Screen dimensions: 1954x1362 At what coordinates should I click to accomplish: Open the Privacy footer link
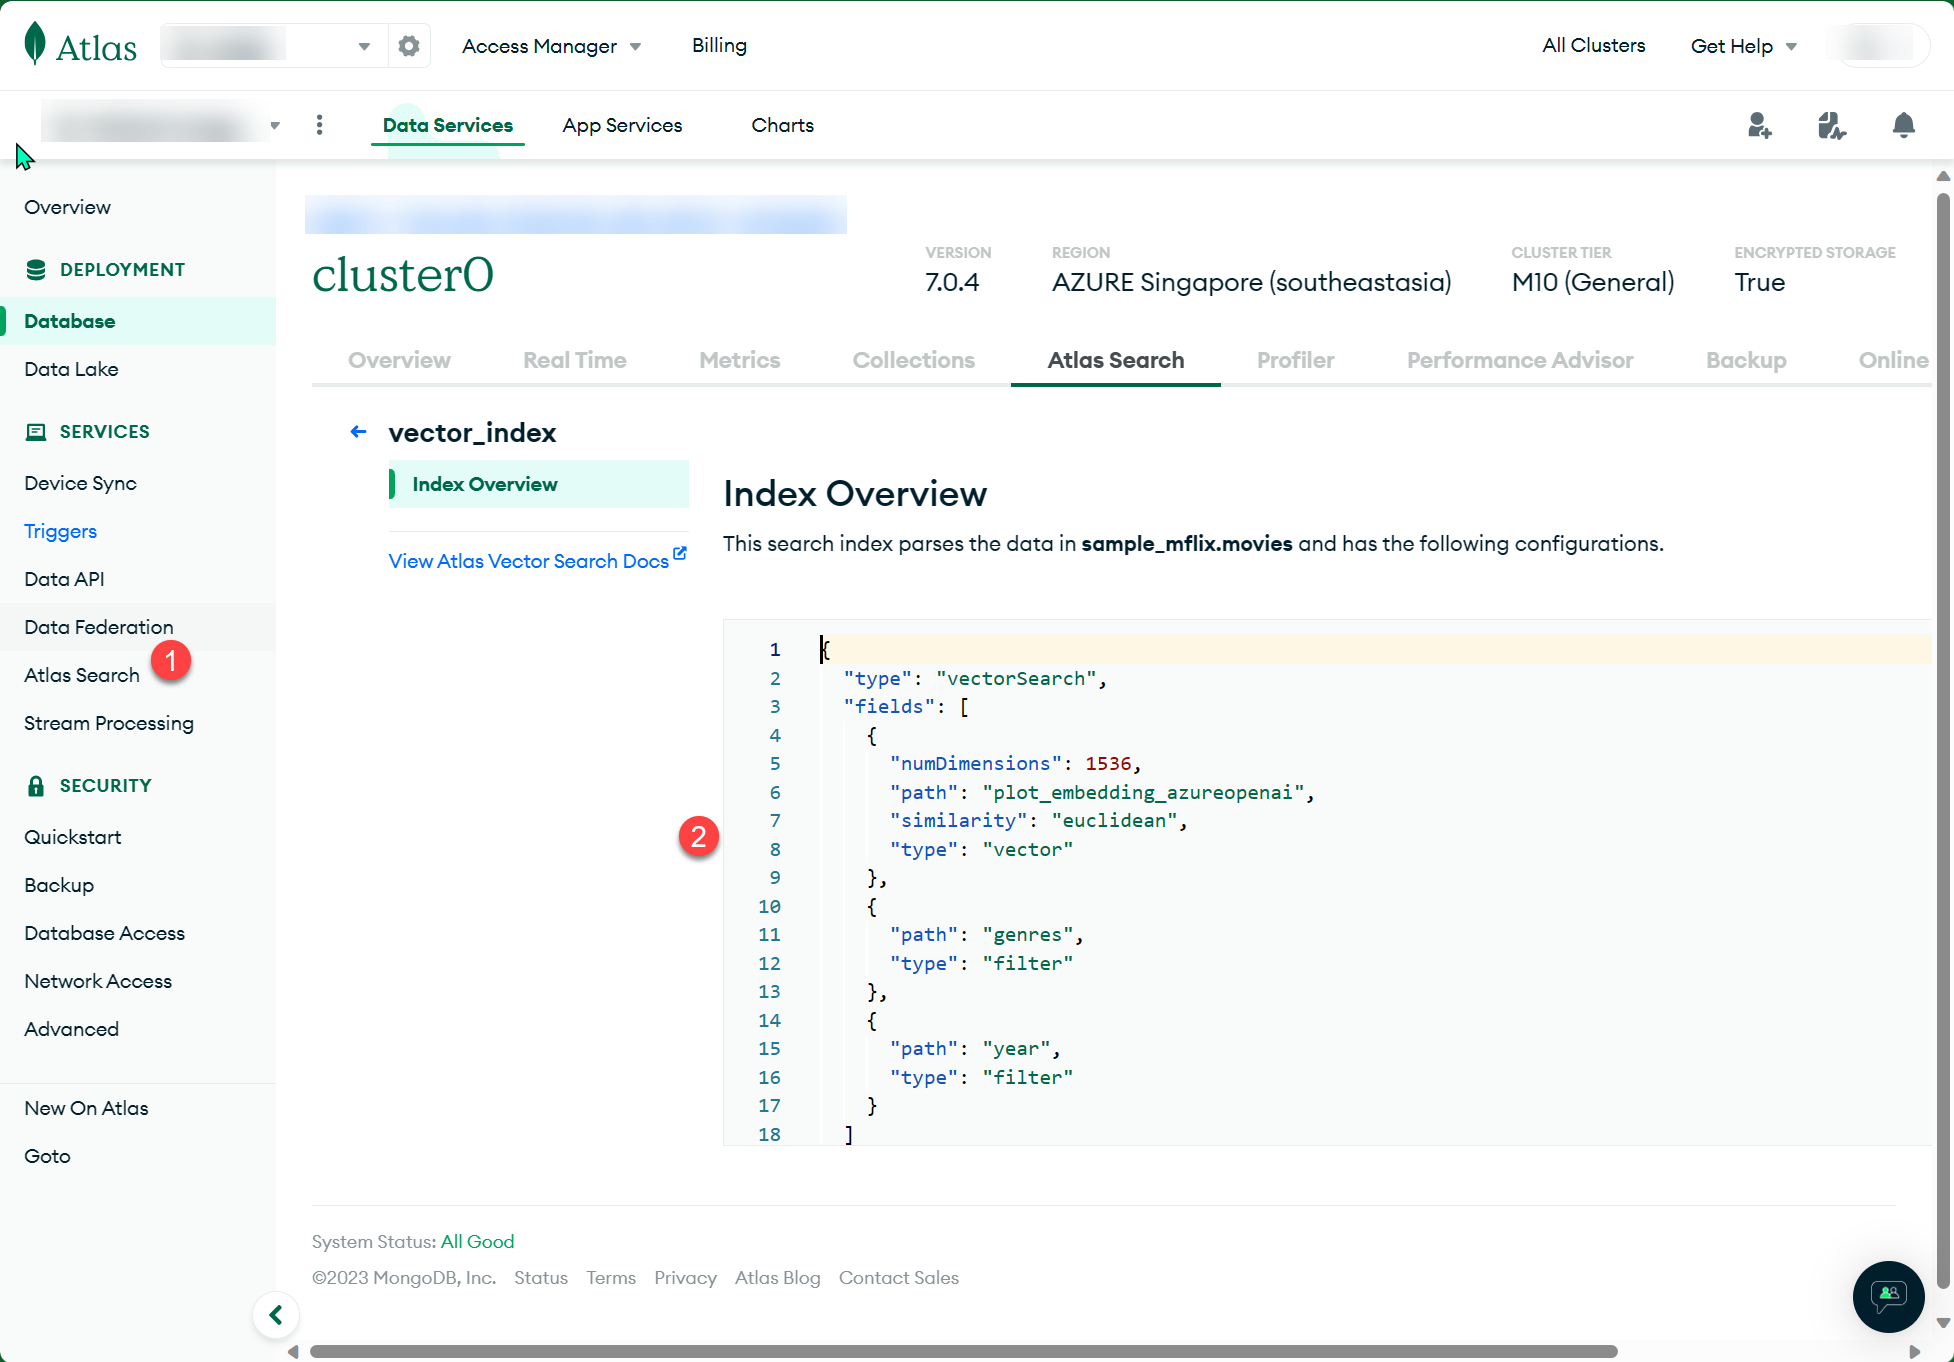[x=685, y=1277]
